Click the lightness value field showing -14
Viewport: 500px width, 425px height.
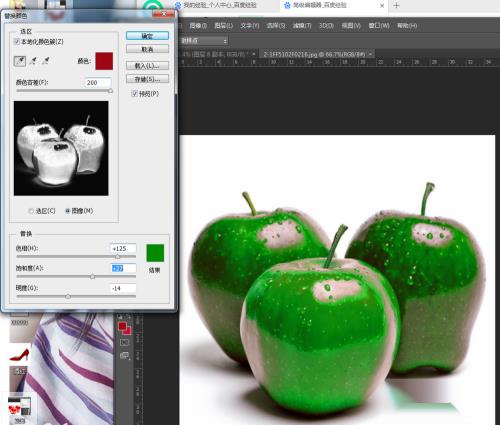123,288
